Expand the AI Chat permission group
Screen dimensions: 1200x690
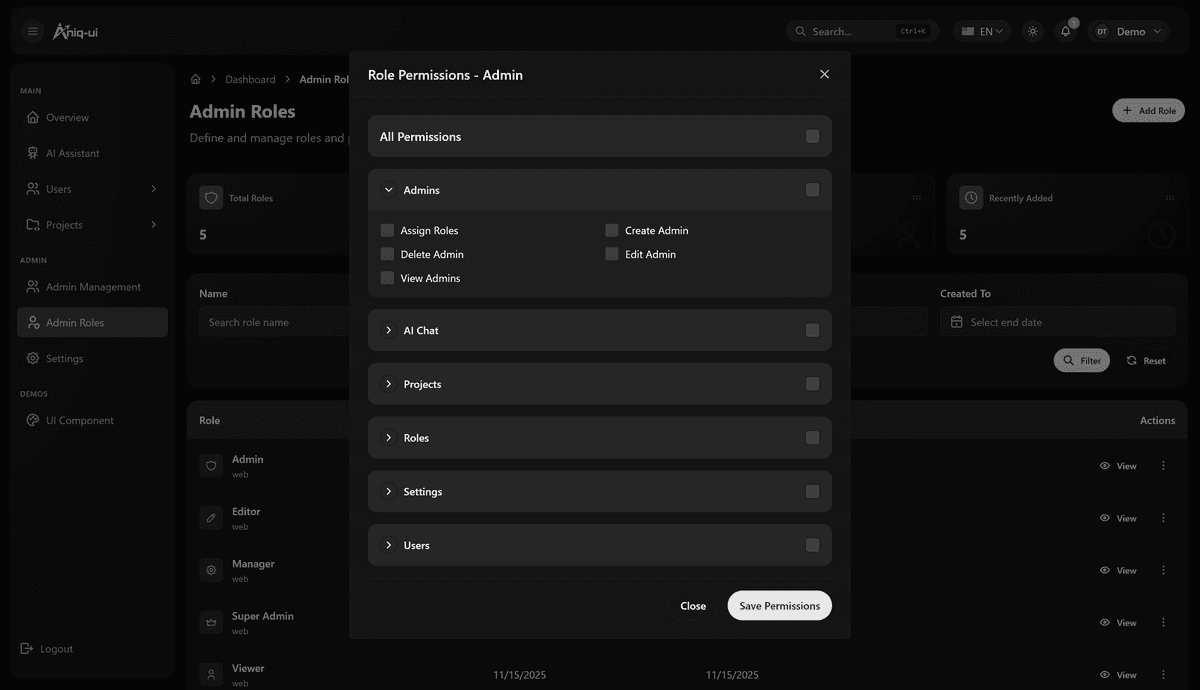pyautogui.click(x=389, y=330)
